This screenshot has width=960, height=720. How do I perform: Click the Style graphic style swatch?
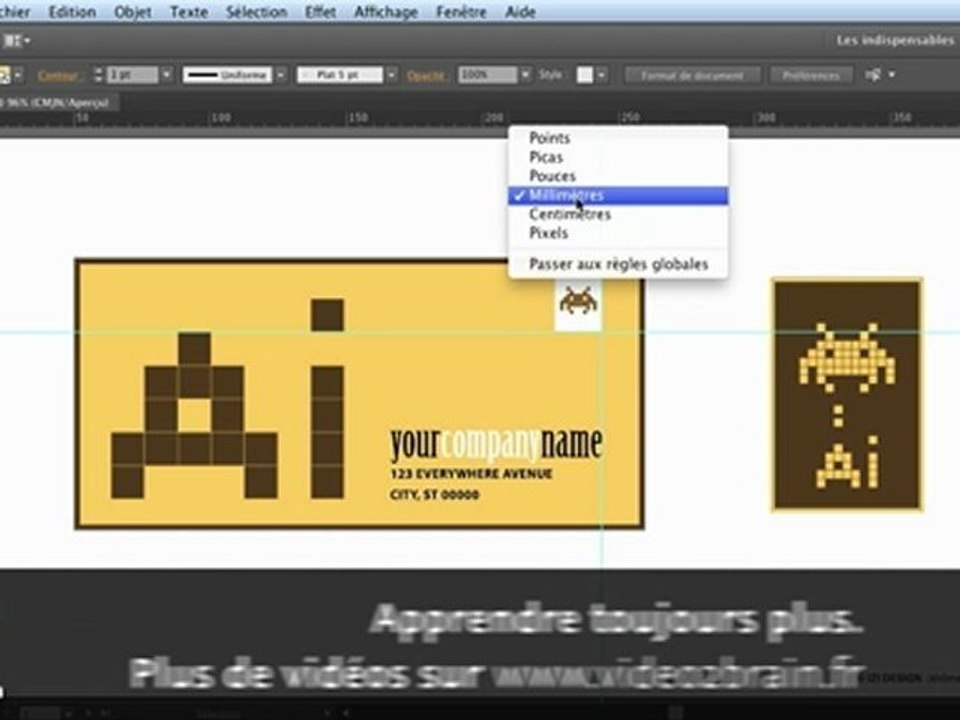[x=585, y=75]
